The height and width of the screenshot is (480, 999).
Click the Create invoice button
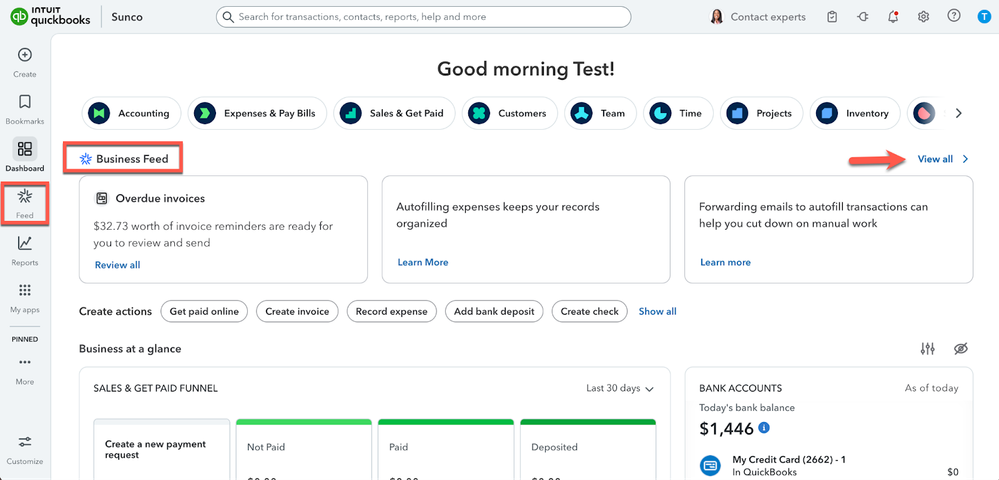click(x=297, y=312)
